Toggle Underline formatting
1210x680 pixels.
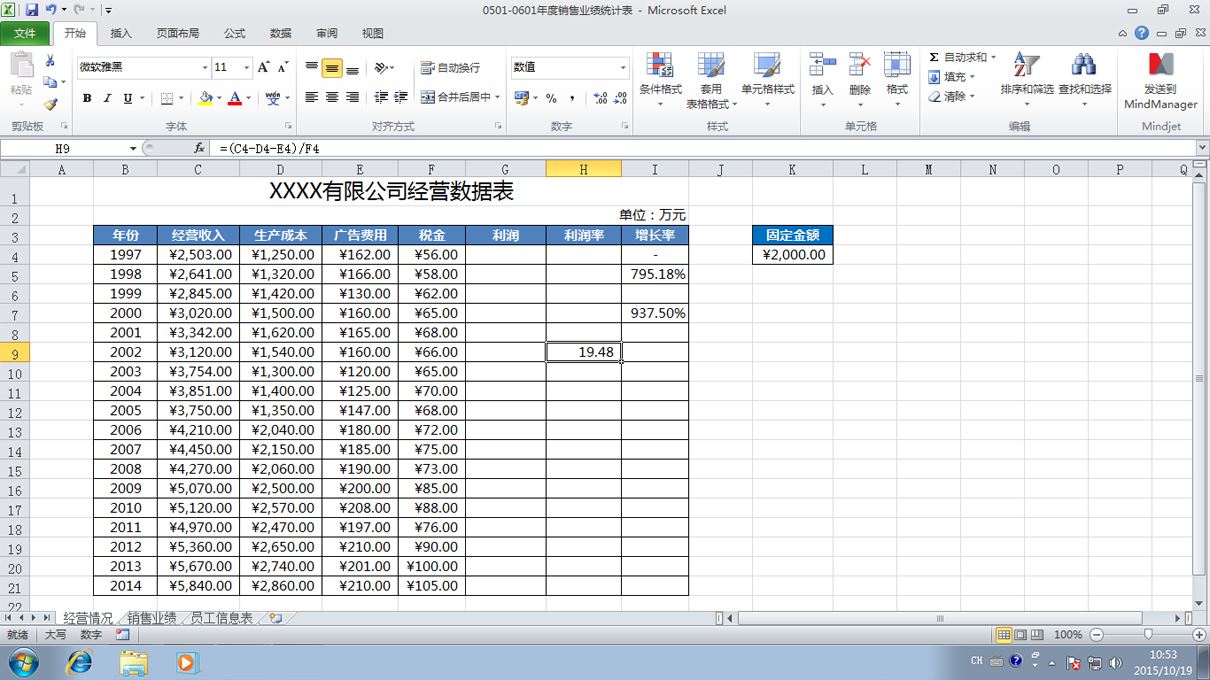pyautogui.click(x=128, y=98)
